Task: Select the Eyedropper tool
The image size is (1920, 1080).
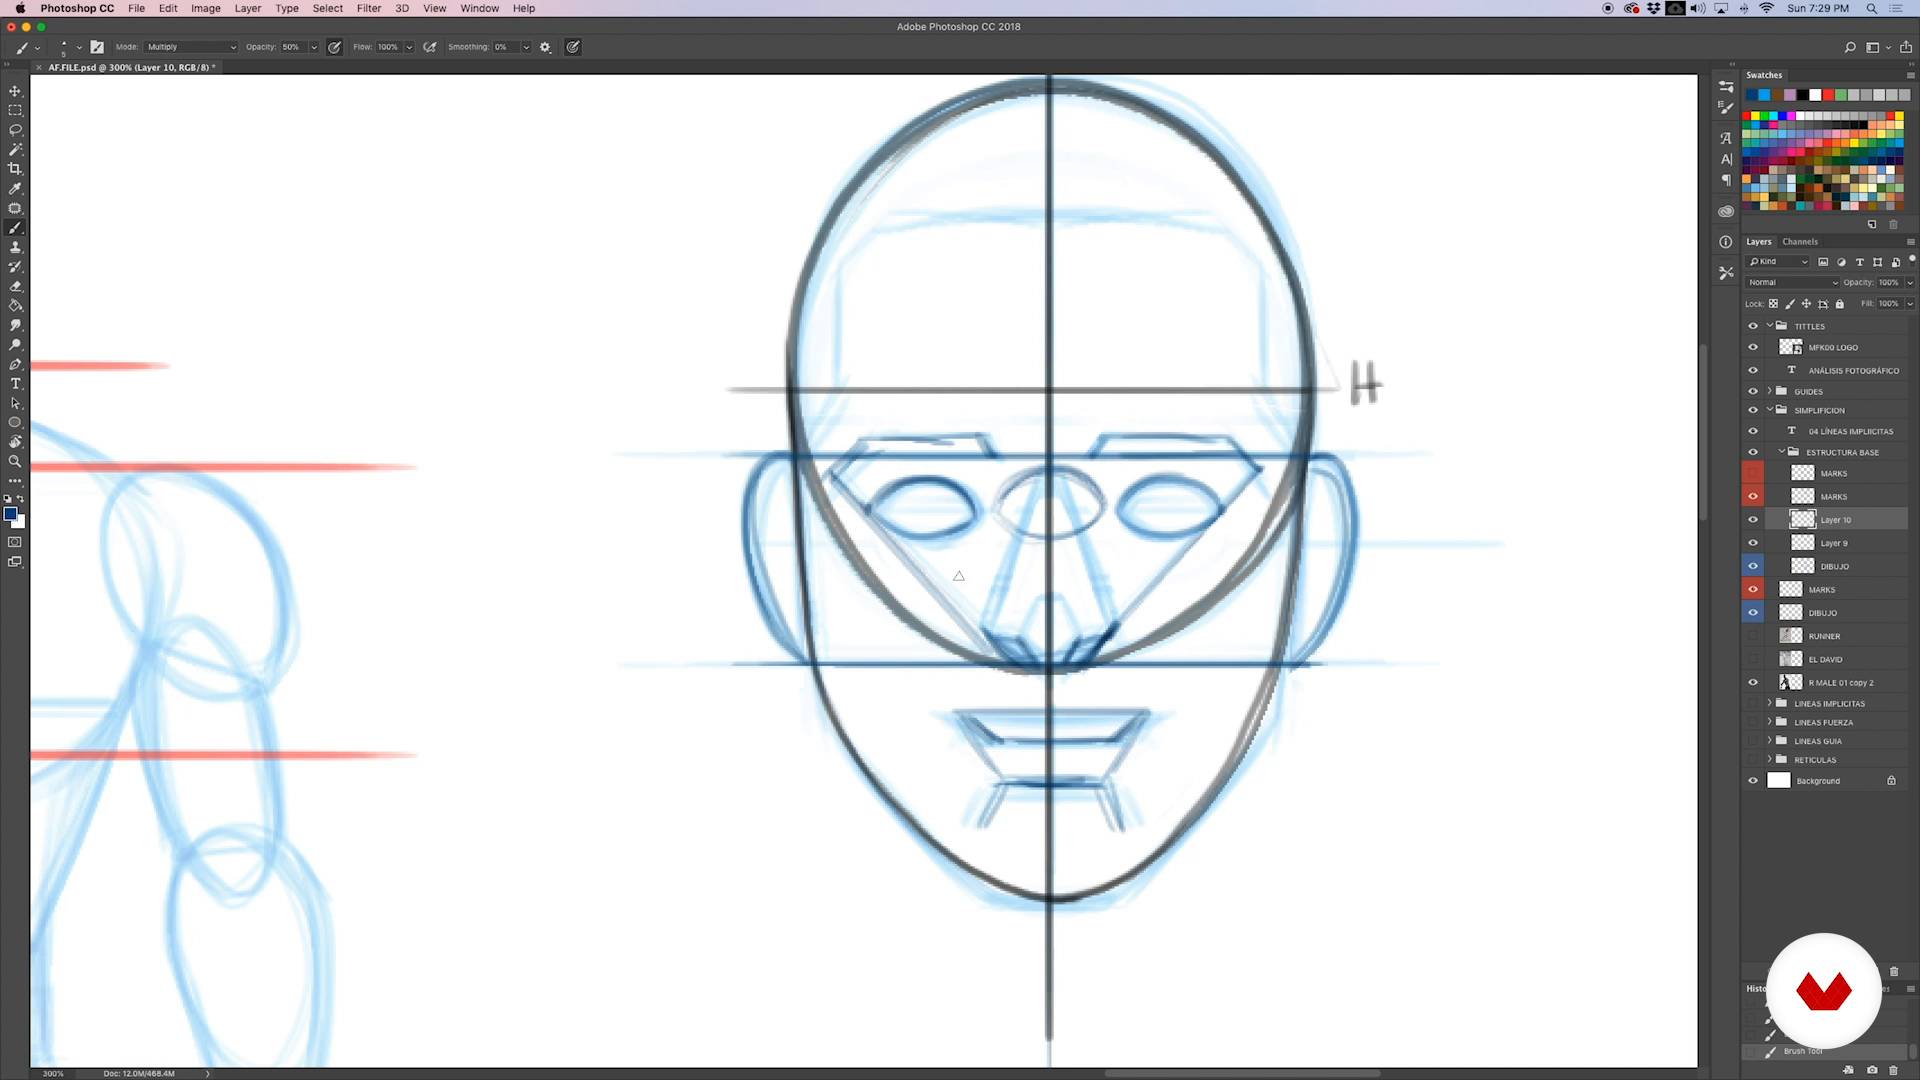Action: tap(15, 189)
